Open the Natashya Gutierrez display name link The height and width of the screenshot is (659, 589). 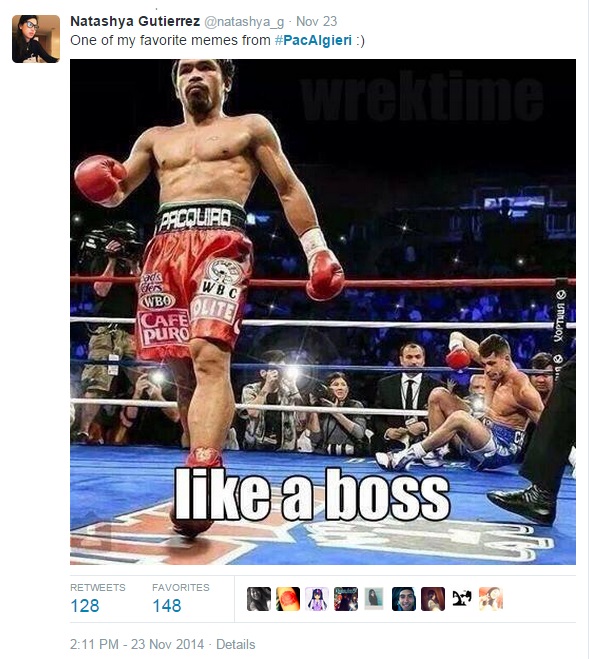tap(135, 21)
